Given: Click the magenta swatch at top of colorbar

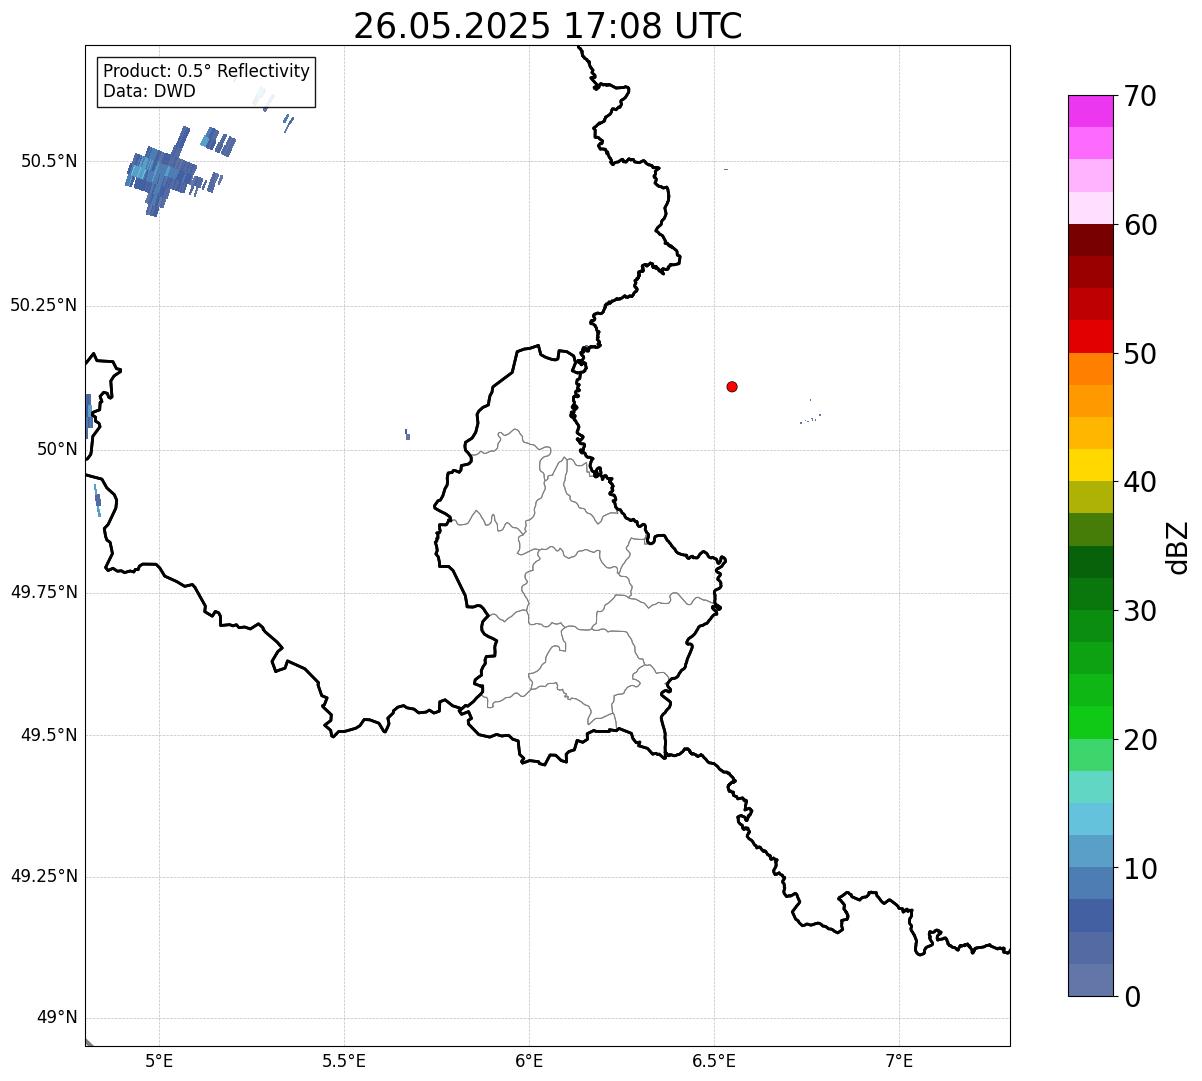Looking at the screenshot, I should click(x=1090, y=111).
